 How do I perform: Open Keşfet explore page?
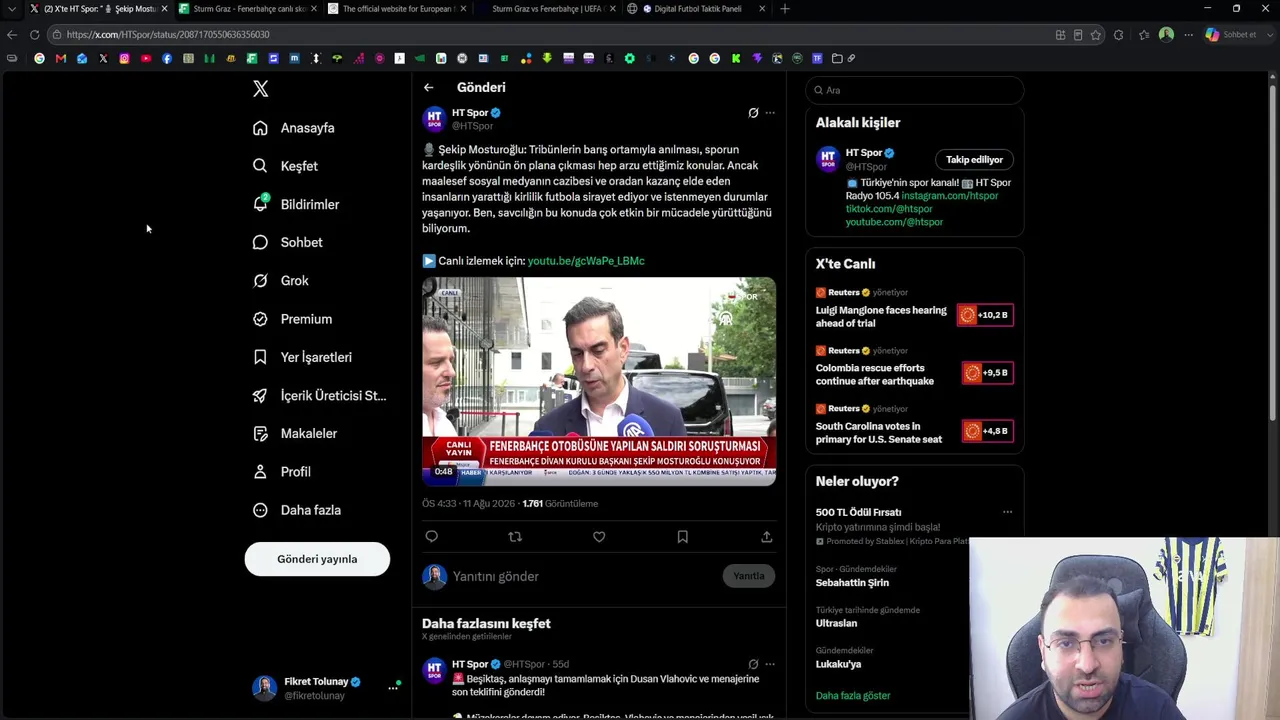point(285,166)
